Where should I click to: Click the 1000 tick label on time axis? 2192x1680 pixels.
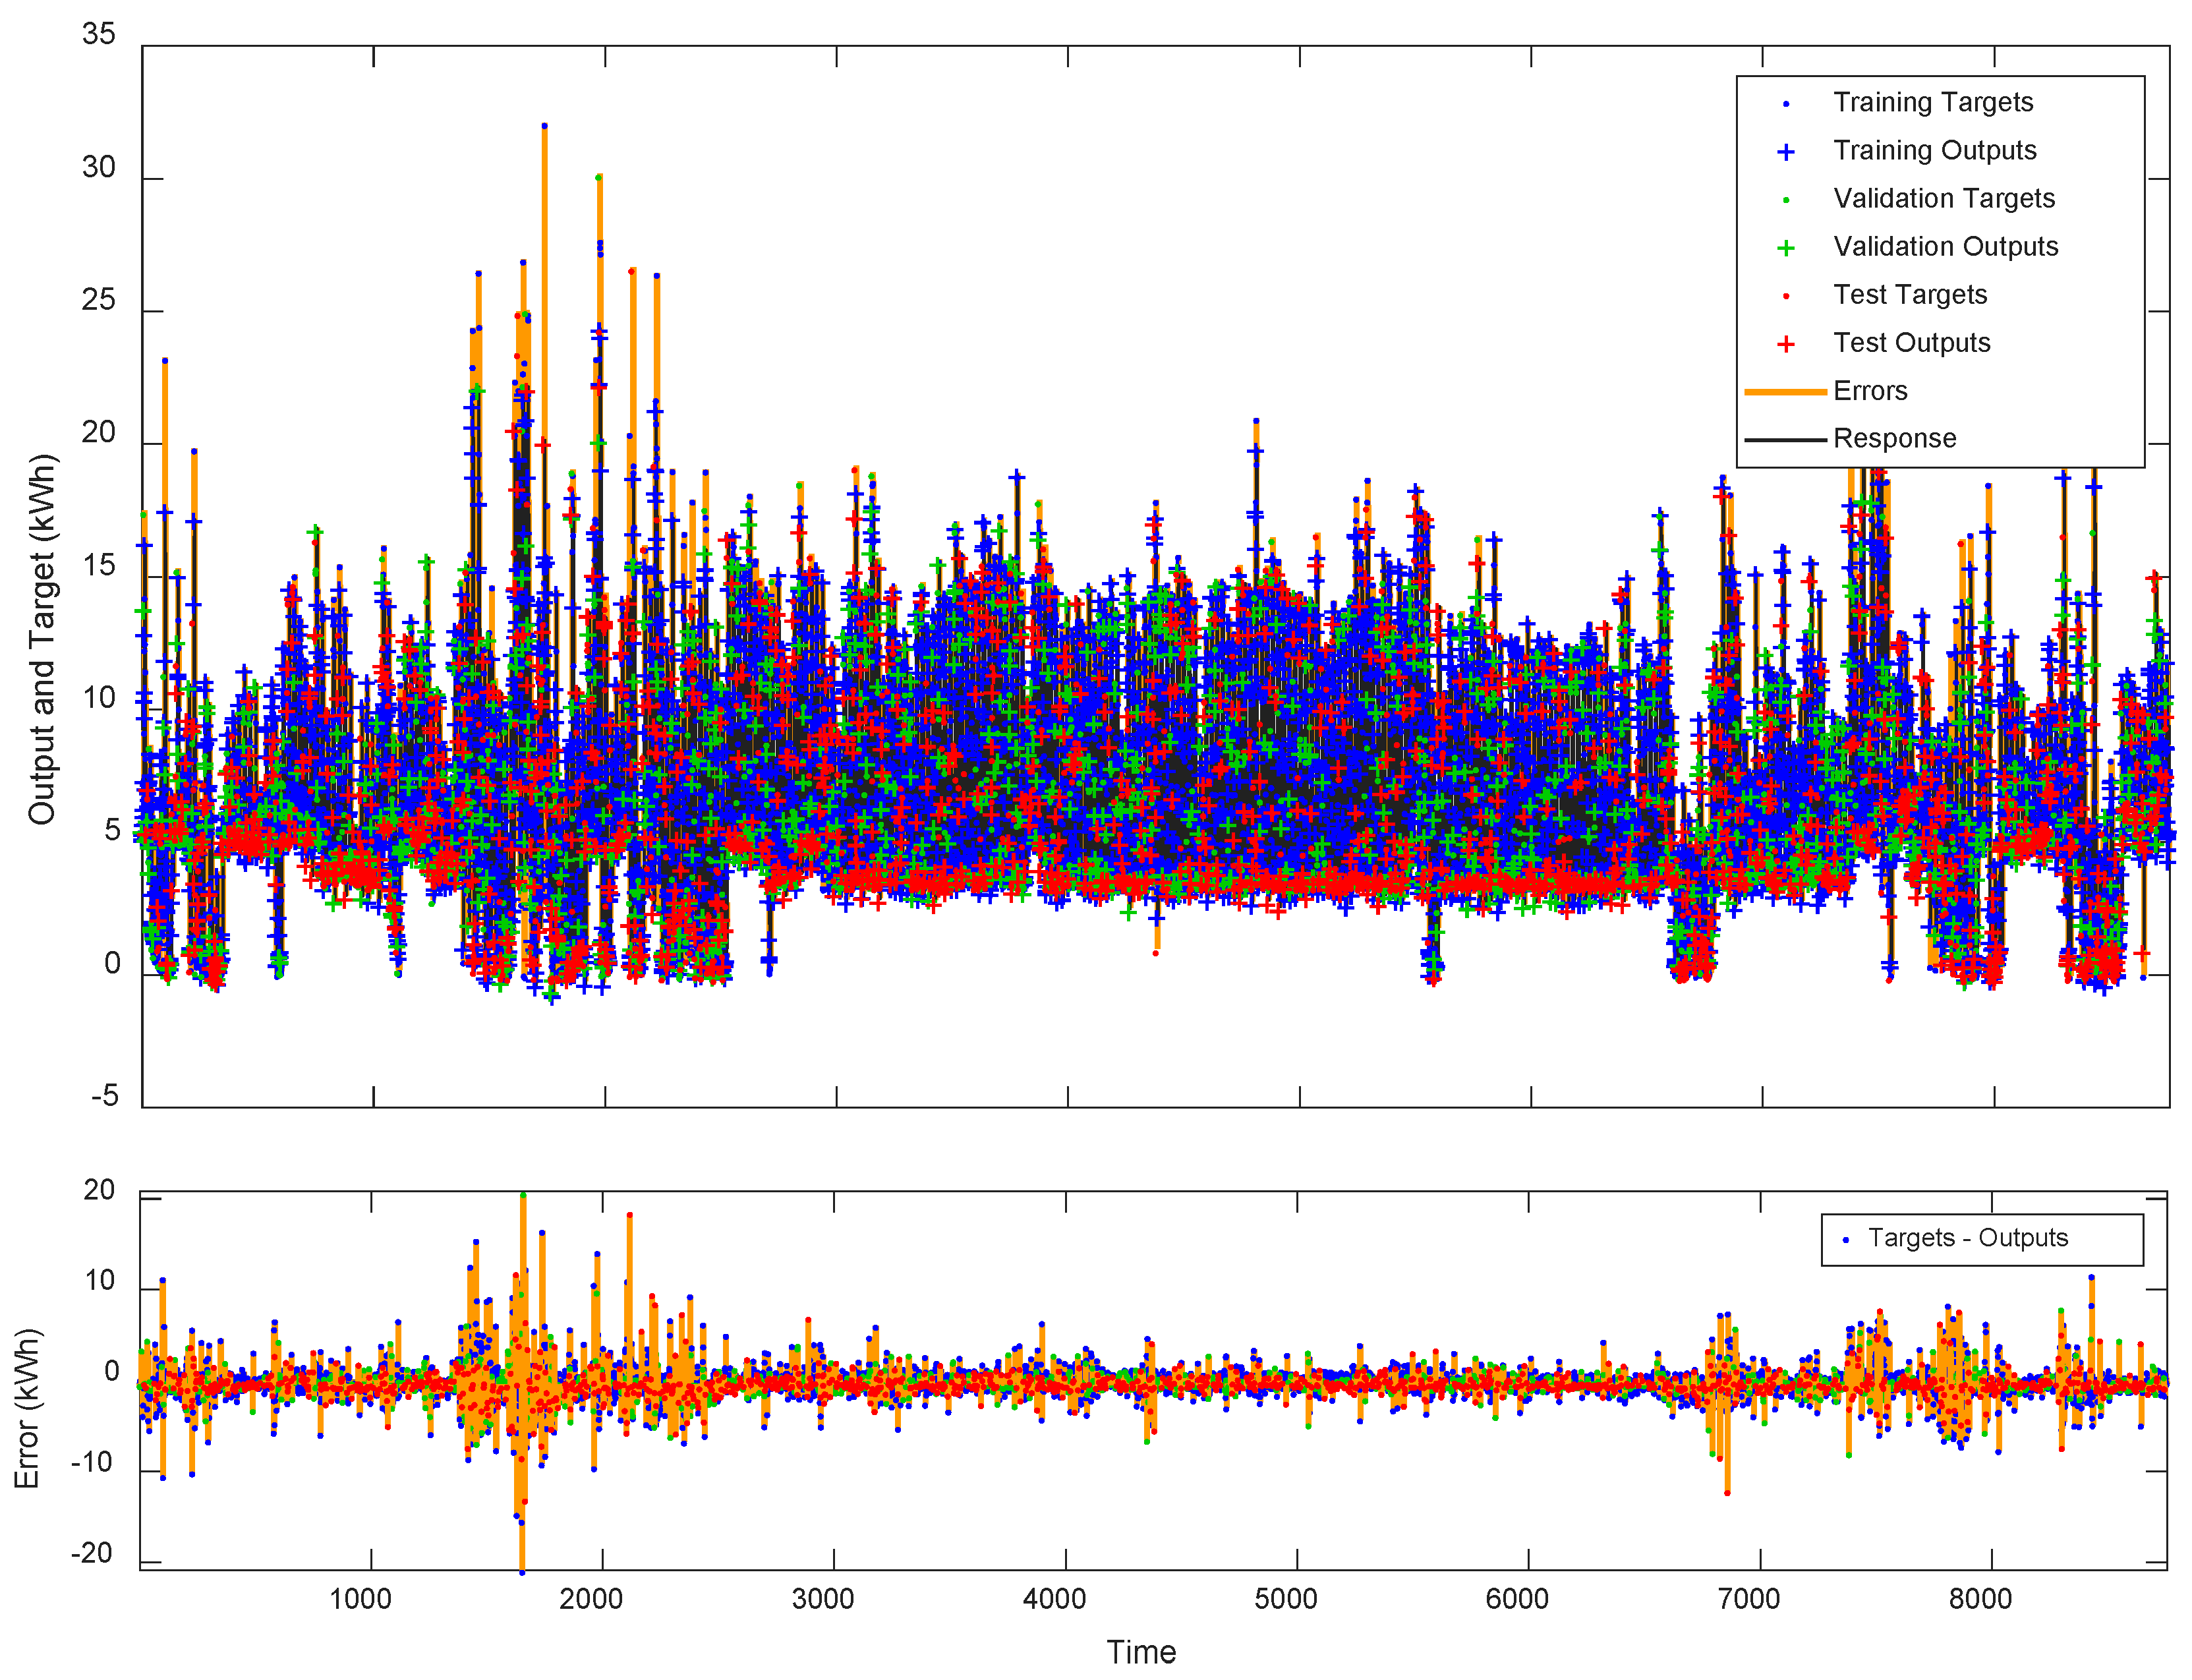[x=360, y=1599]
